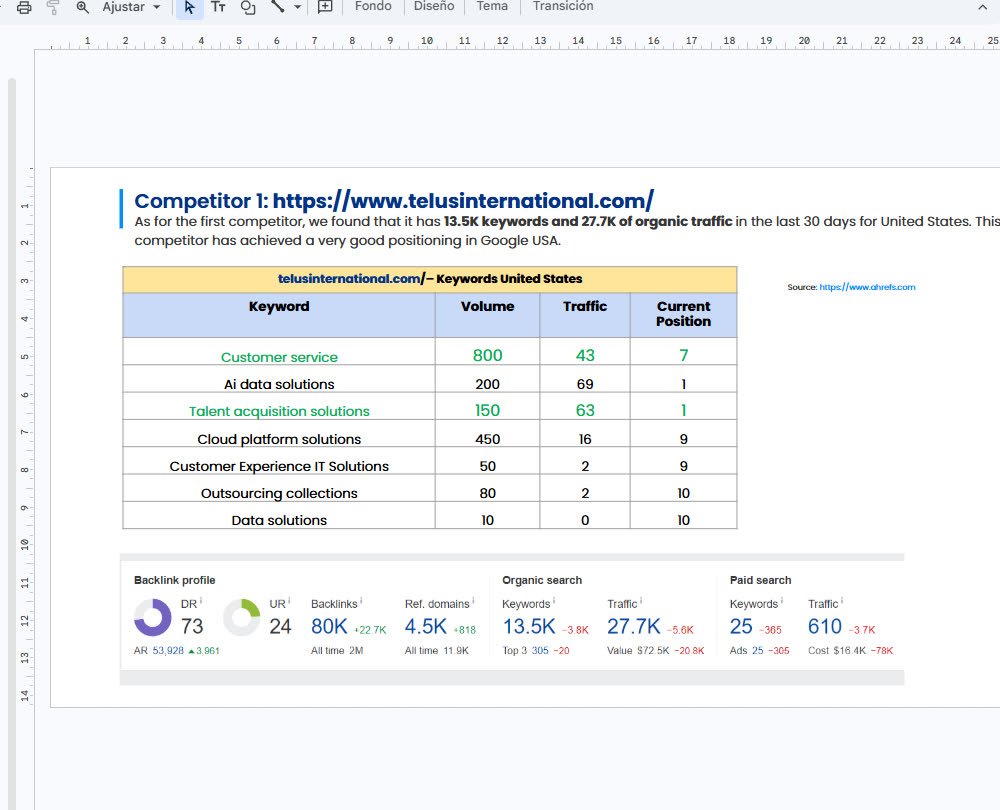Open the Fondo background option
The image size is (1000, 810).
373,6
